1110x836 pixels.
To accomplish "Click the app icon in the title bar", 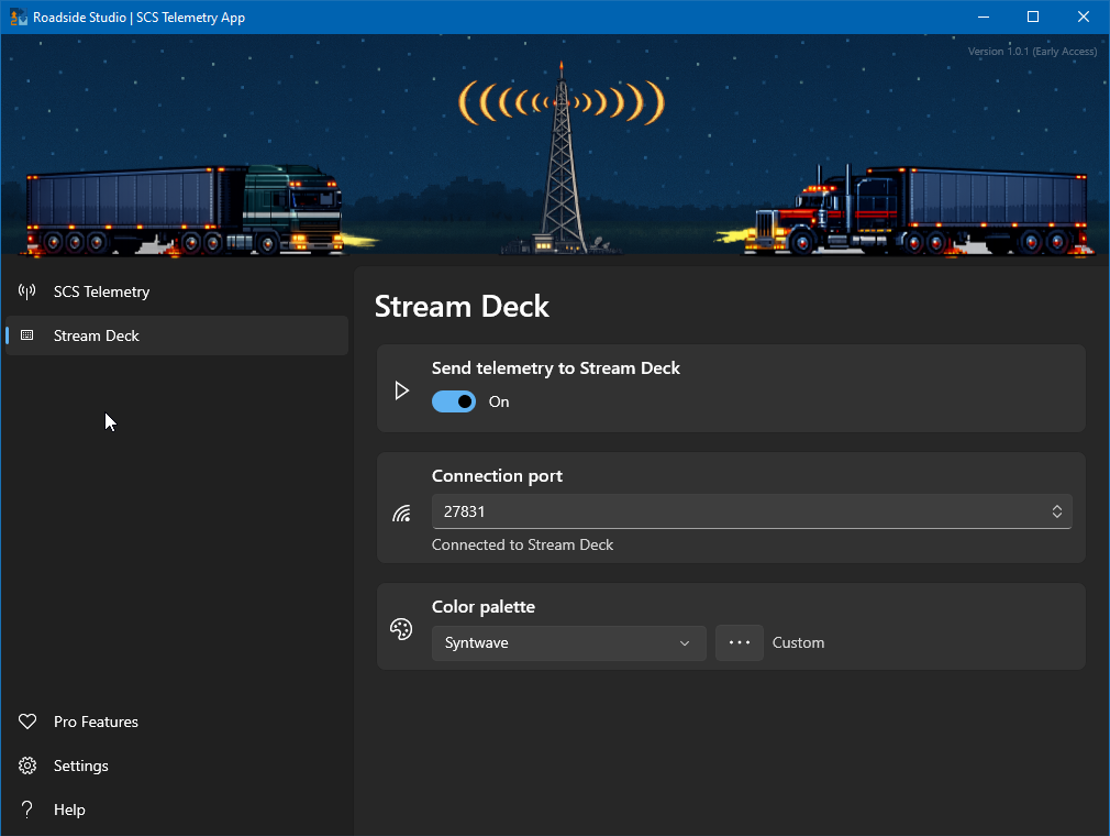I will (18, 17).
